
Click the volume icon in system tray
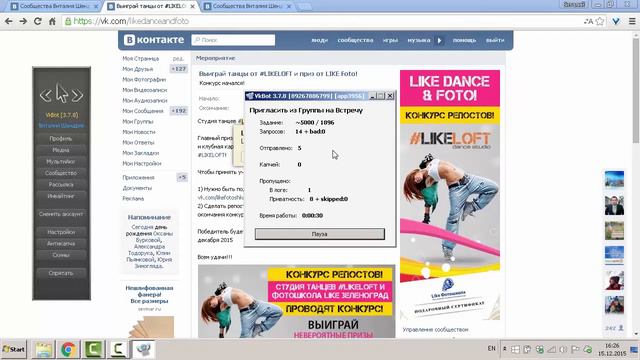click(563, 349)
